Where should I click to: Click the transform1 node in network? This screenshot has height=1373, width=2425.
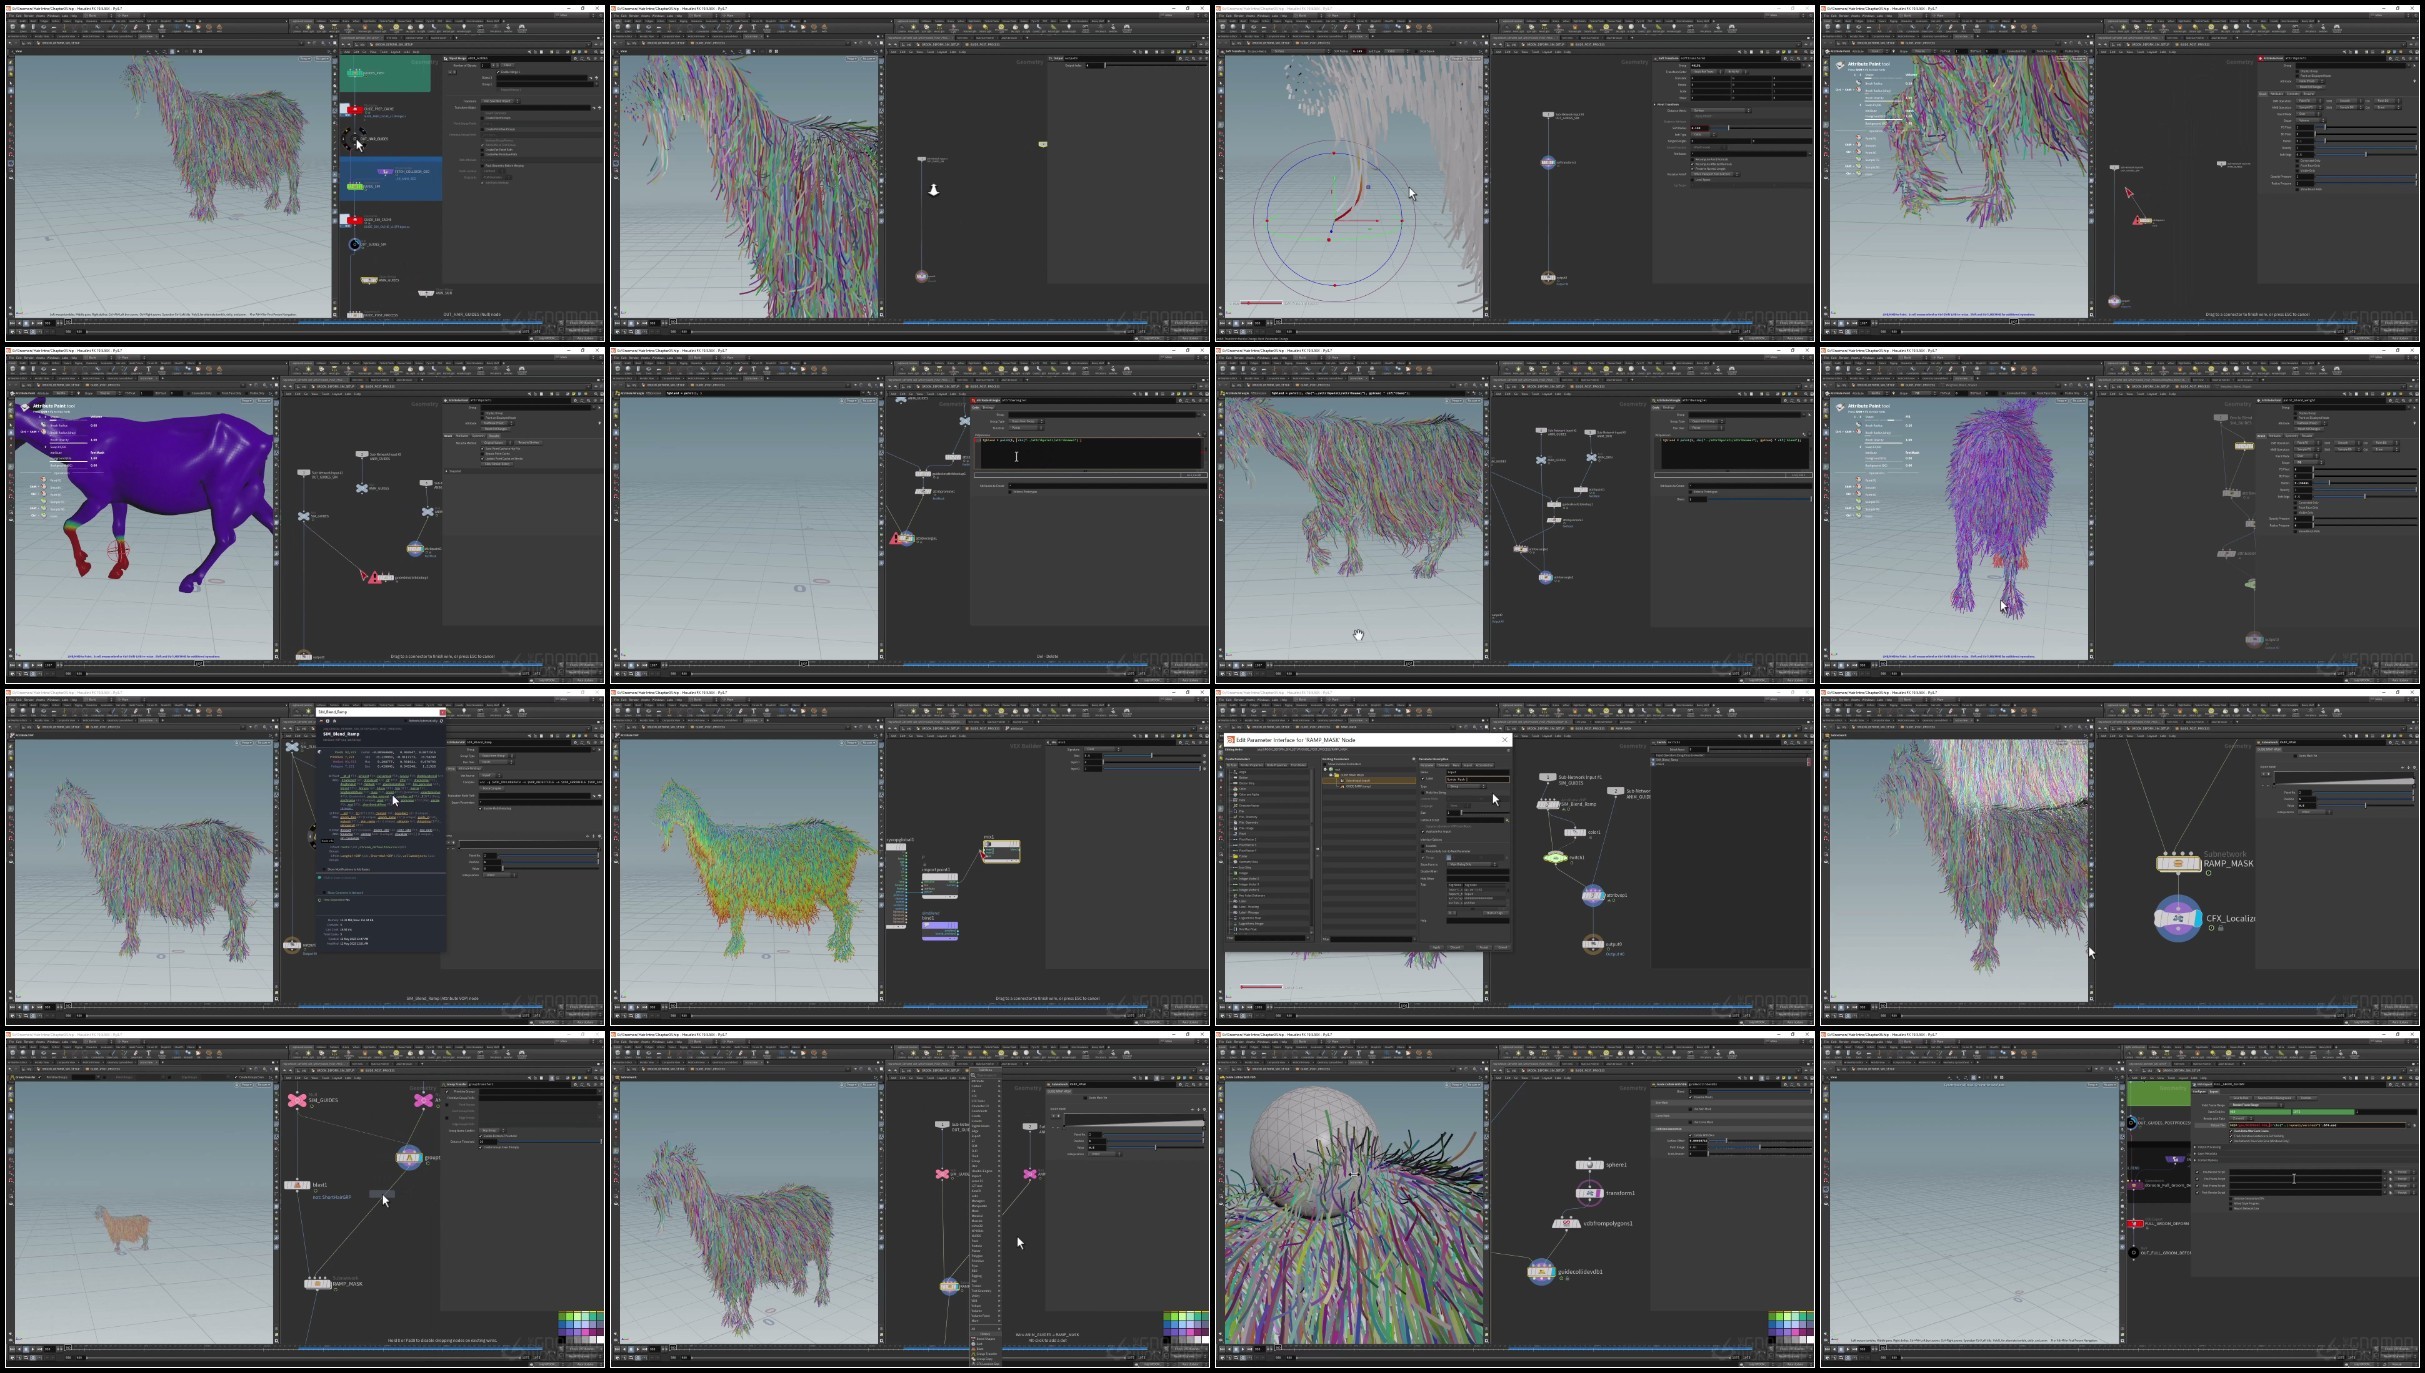pyautogui.click(x=1589, y=1192)
